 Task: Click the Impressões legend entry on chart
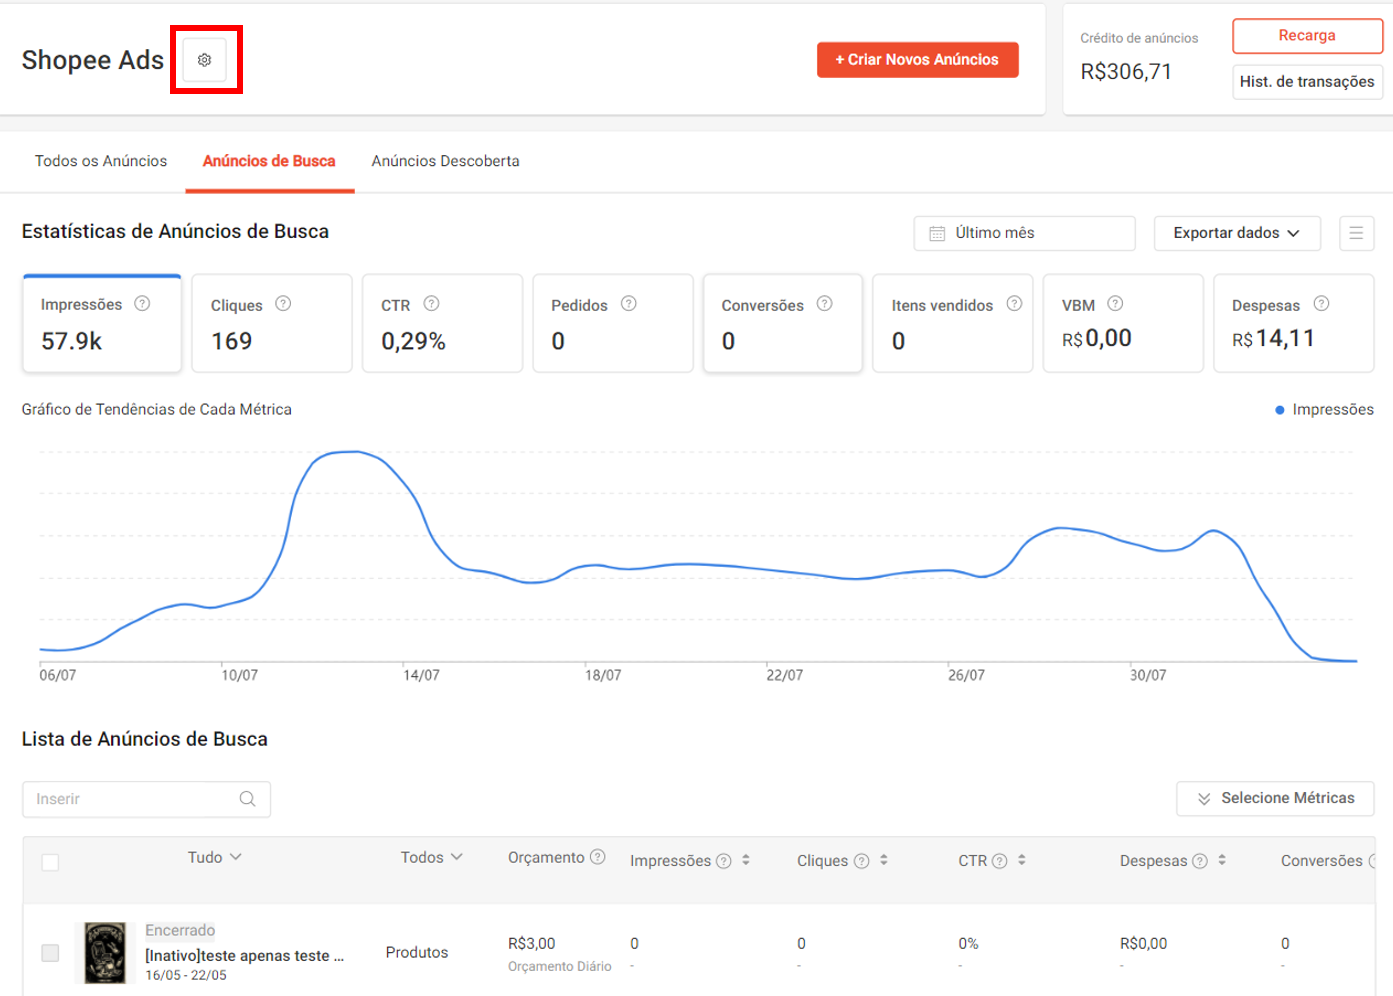pos(1324,409)
